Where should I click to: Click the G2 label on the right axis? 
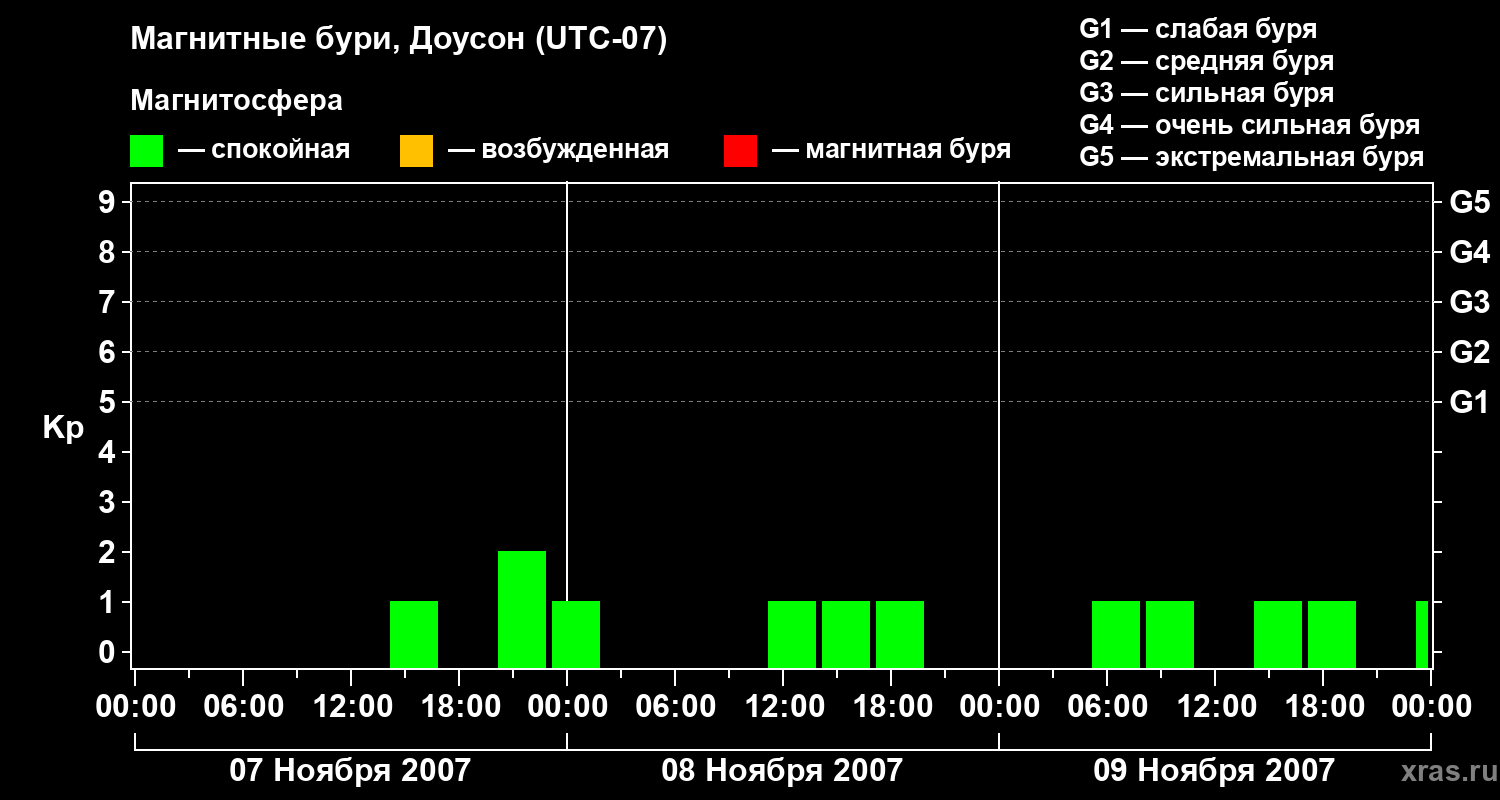(x=1469, y=352)
